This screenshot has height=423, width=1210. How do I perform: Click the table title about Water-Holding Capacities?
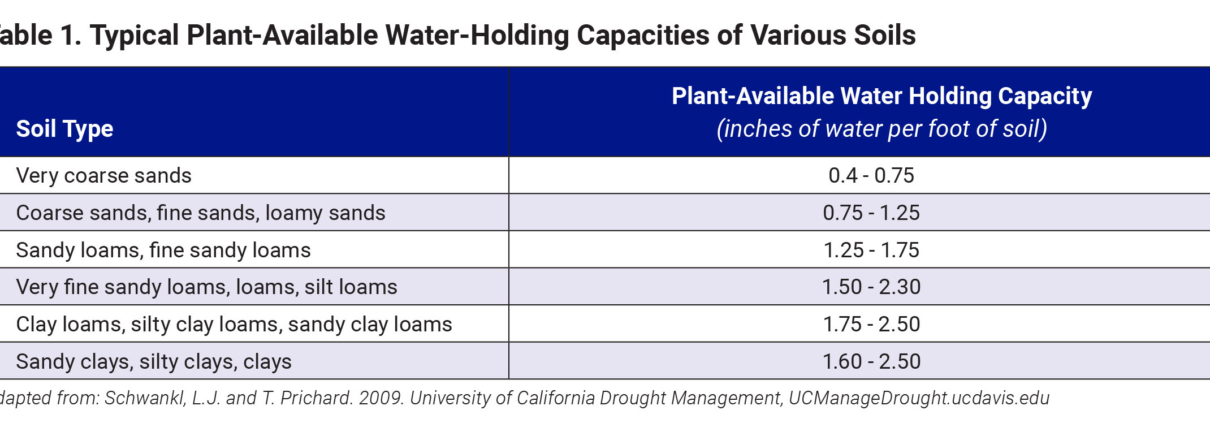pos(455,36)
